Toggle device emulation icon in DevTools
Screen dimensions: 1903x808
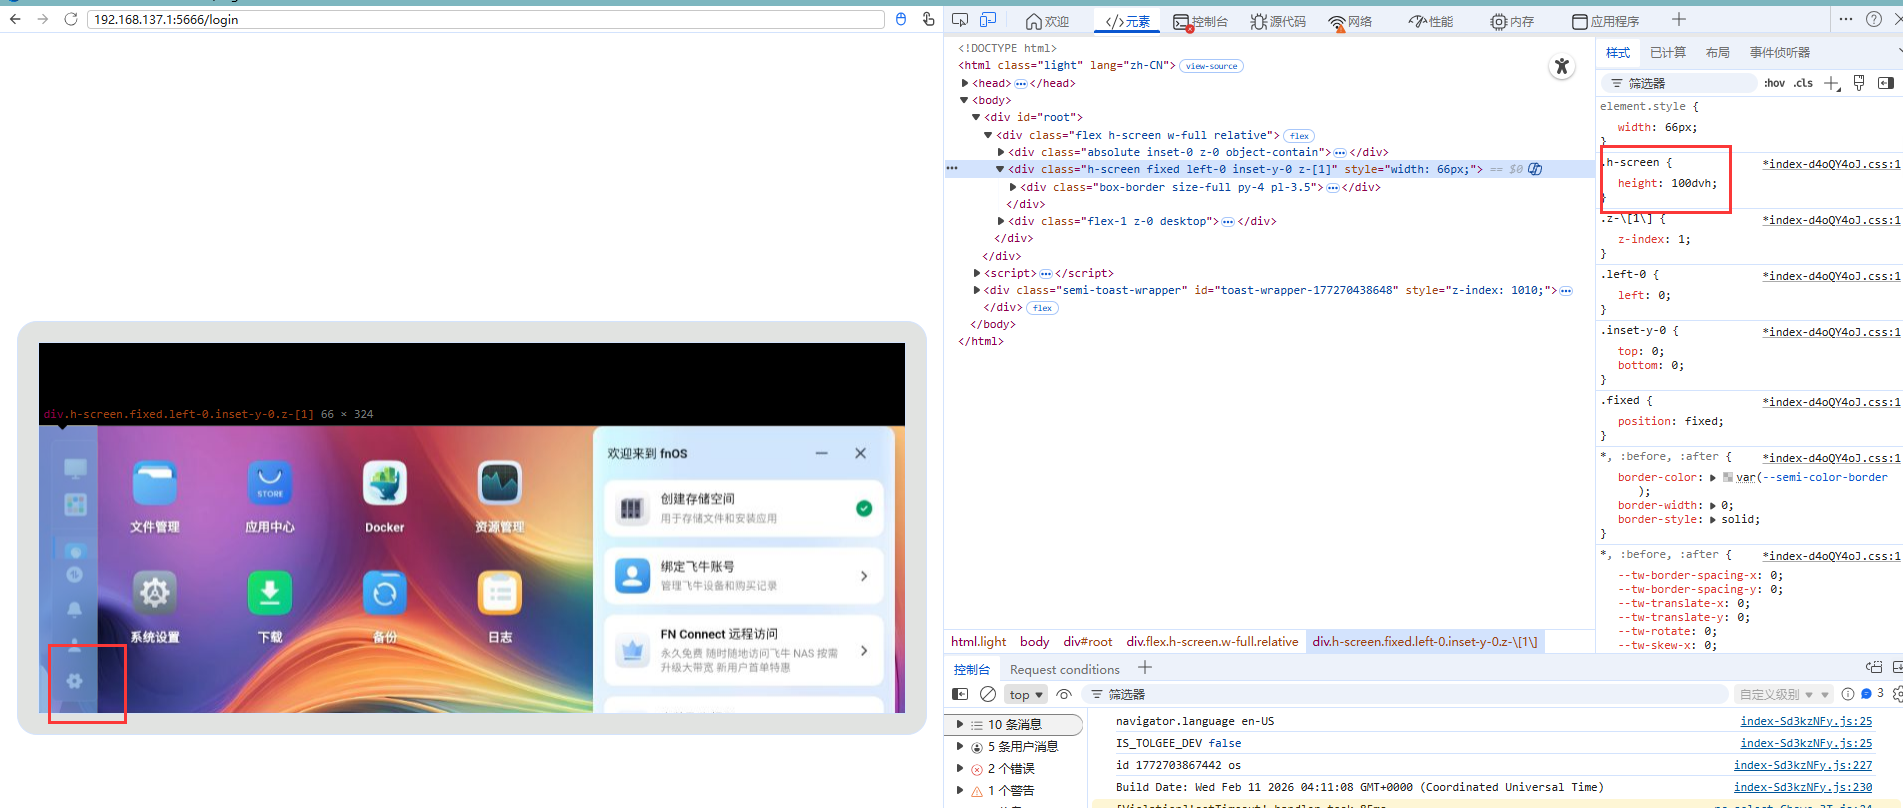pos(988,20)
